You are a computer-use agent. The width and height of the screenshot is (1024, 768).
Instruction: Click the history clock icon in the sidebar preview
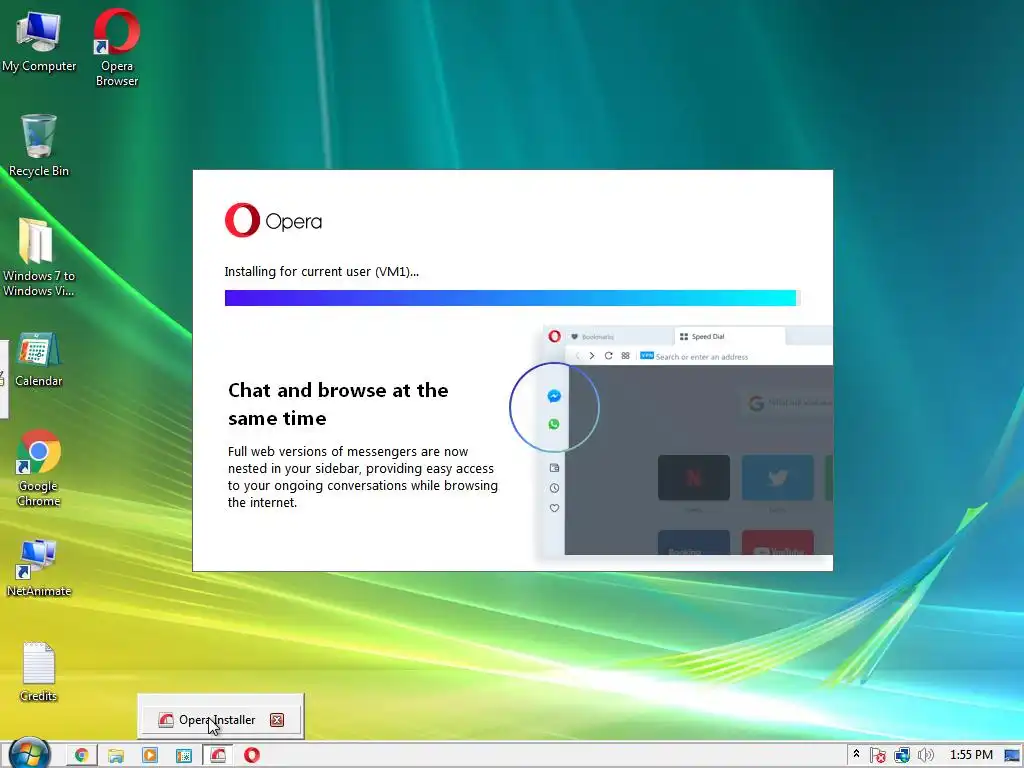[x=554, y=488]
